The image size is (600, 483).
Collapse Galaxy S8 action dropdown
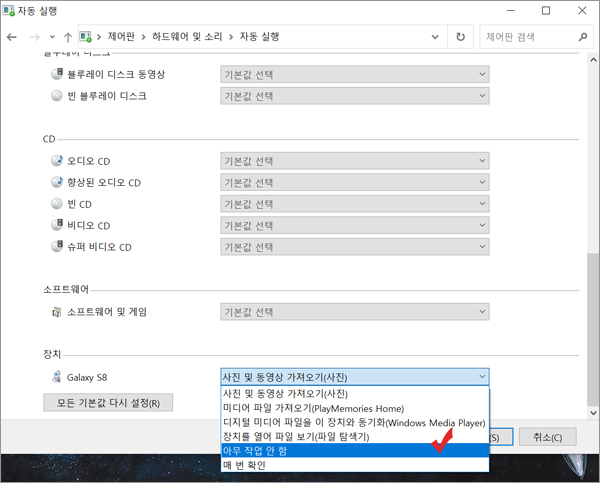click(x=355, y=377)
